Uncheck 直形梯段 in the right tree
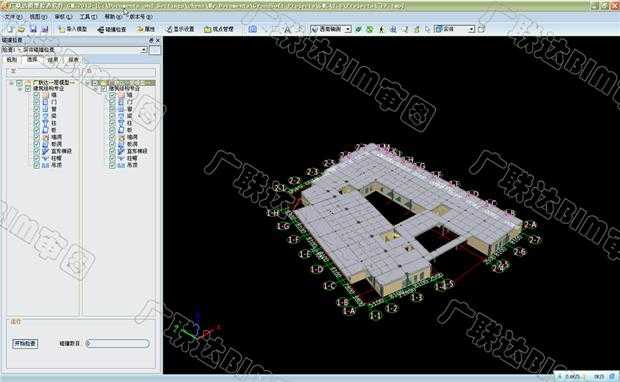Viewport: 620px width, 382px height. (x=112, y=151)
